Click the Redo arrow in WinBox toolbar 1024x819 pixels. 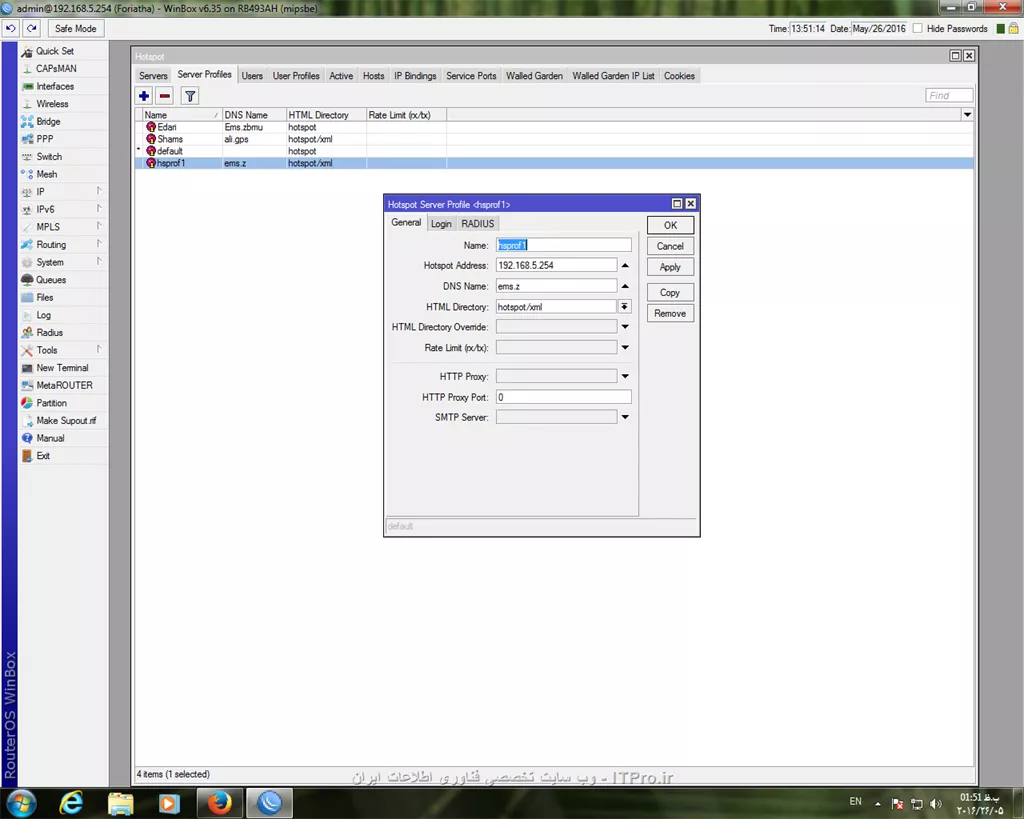[32, 28]
